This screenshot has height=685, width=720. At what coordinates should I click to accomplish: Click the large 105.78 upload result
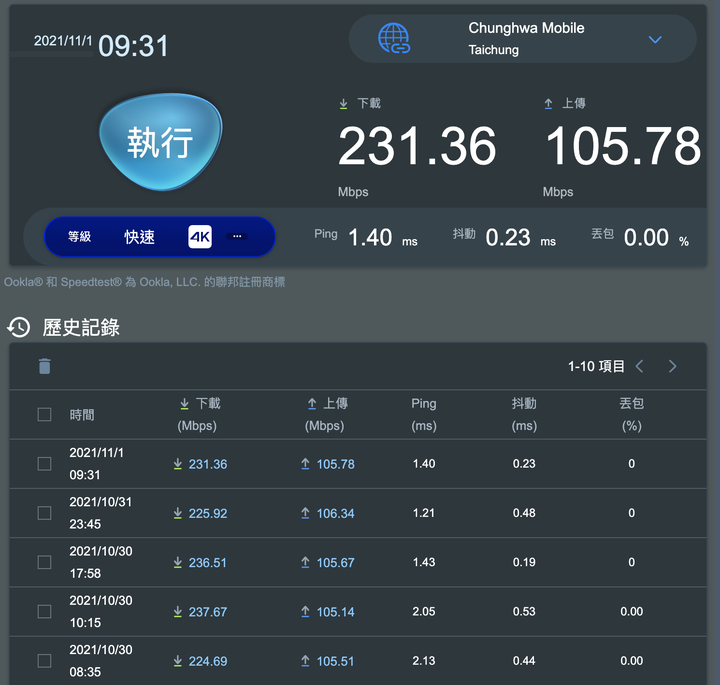pyautogui.click(x=623, y=146)
